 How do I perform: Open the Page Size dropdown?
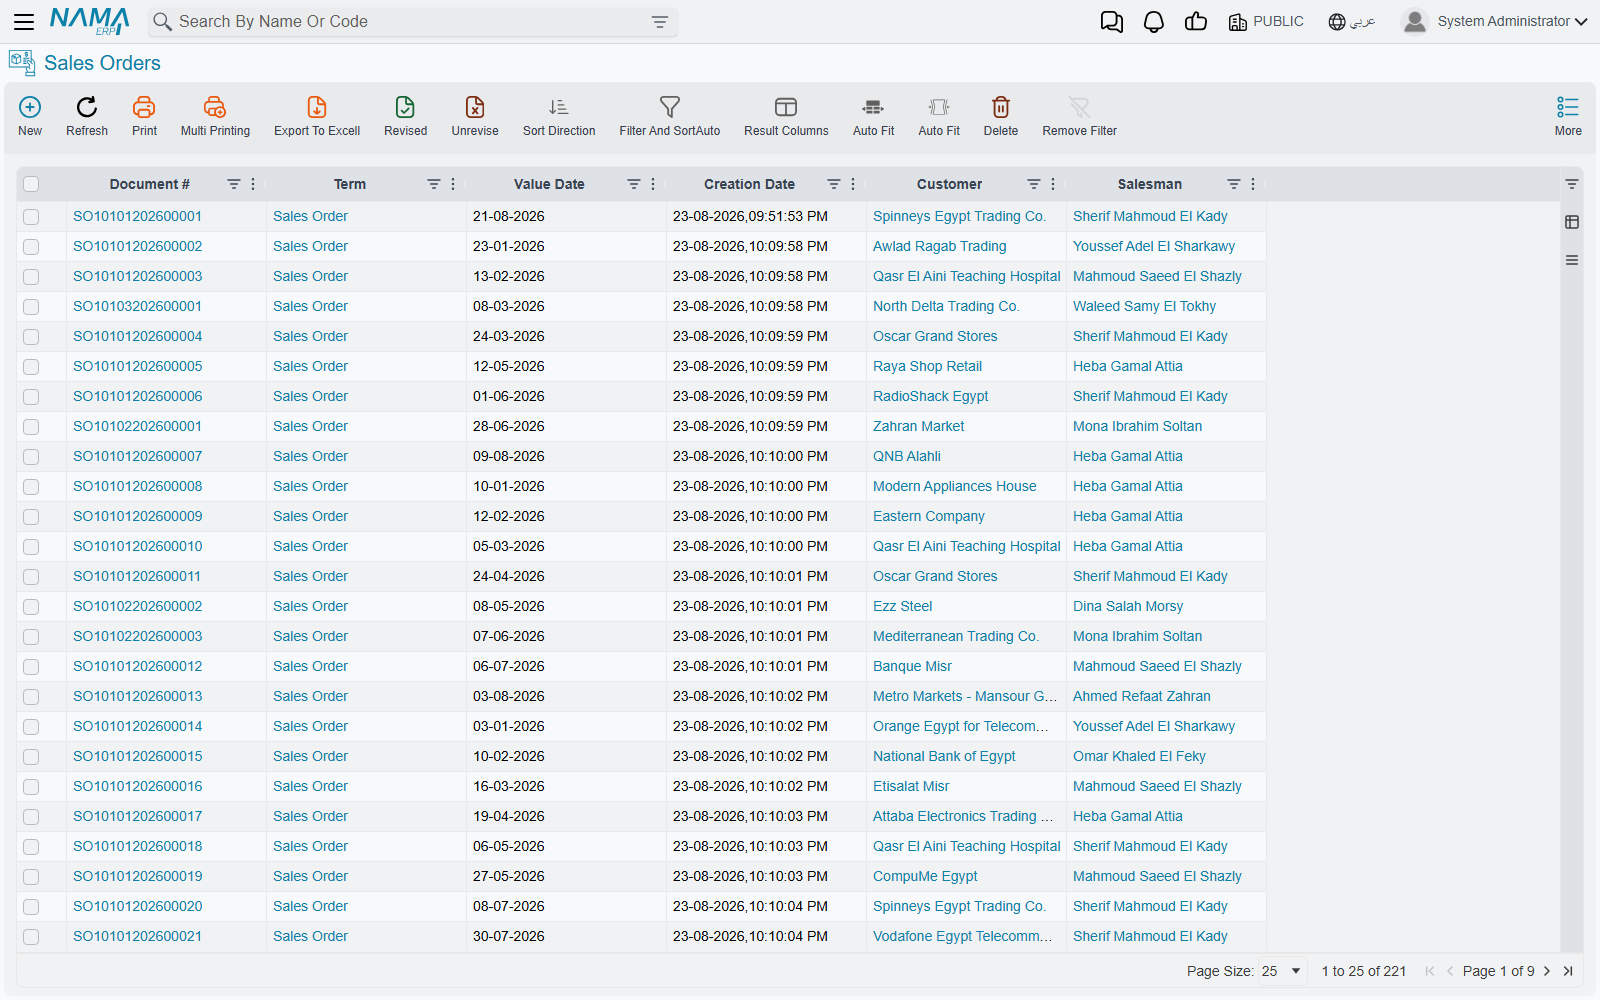(x=1282, y=971)
